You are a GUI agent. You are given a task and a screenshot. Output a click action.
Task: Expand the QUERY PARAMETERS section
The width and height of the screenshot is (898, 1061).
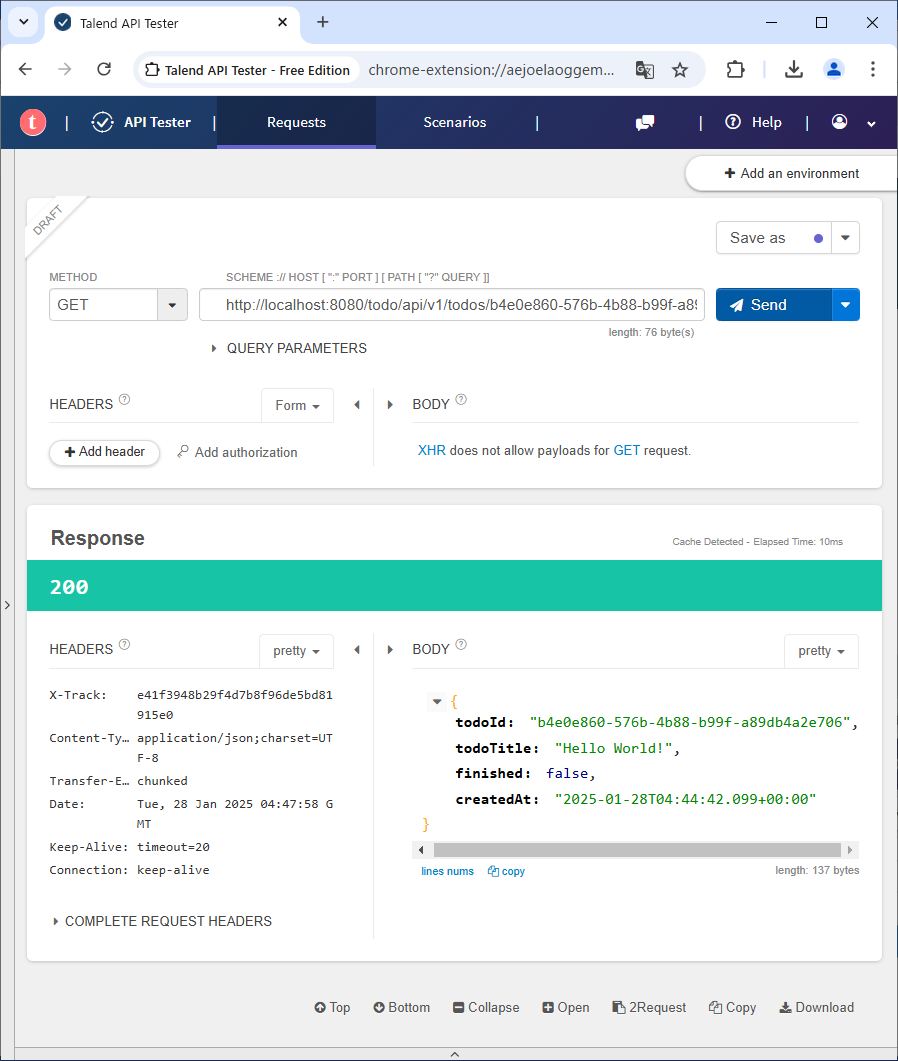coord(288,348)
